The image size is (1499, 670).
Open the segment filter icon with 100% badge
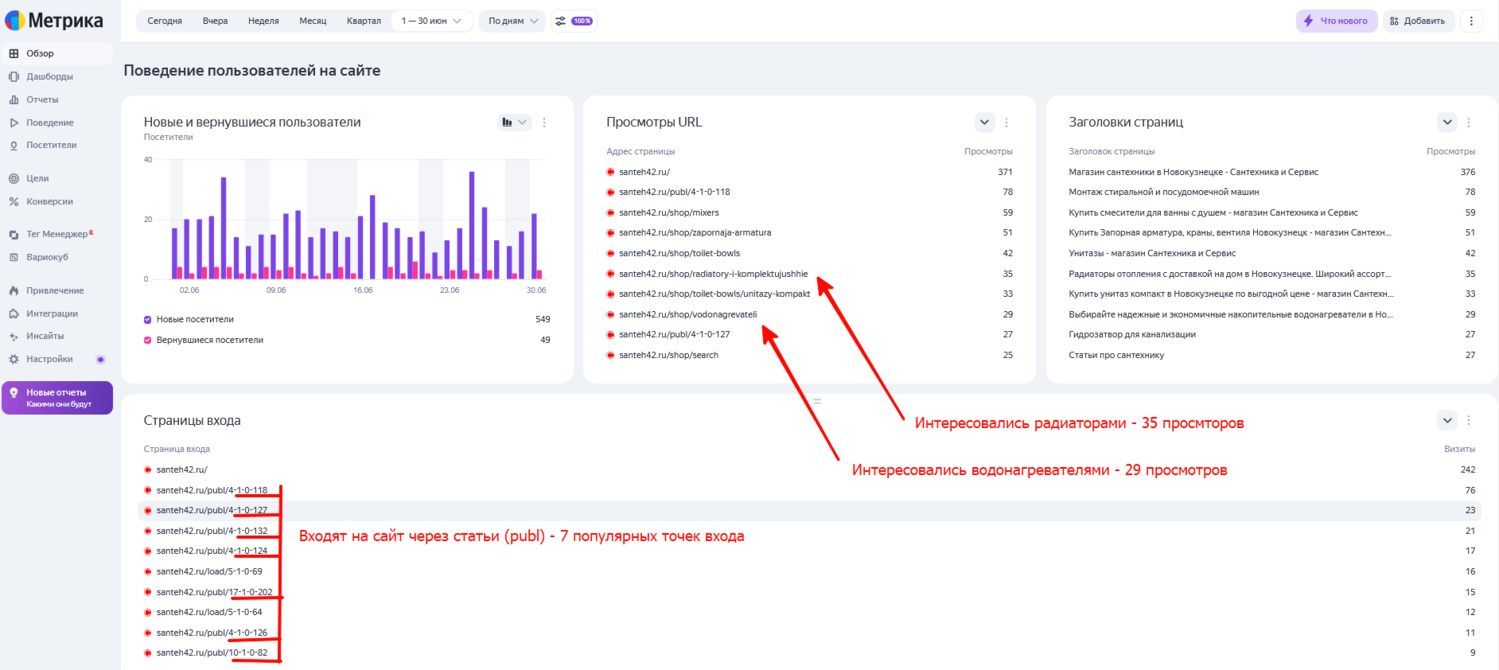coord(574,21)
